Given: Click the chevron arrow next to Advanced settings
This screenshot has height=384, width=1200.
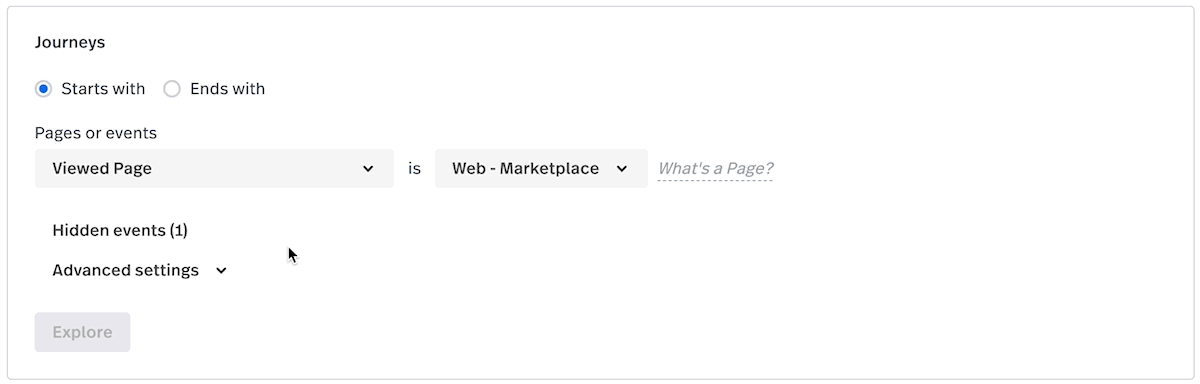Looking at the screenshot, I should point(221,271).
